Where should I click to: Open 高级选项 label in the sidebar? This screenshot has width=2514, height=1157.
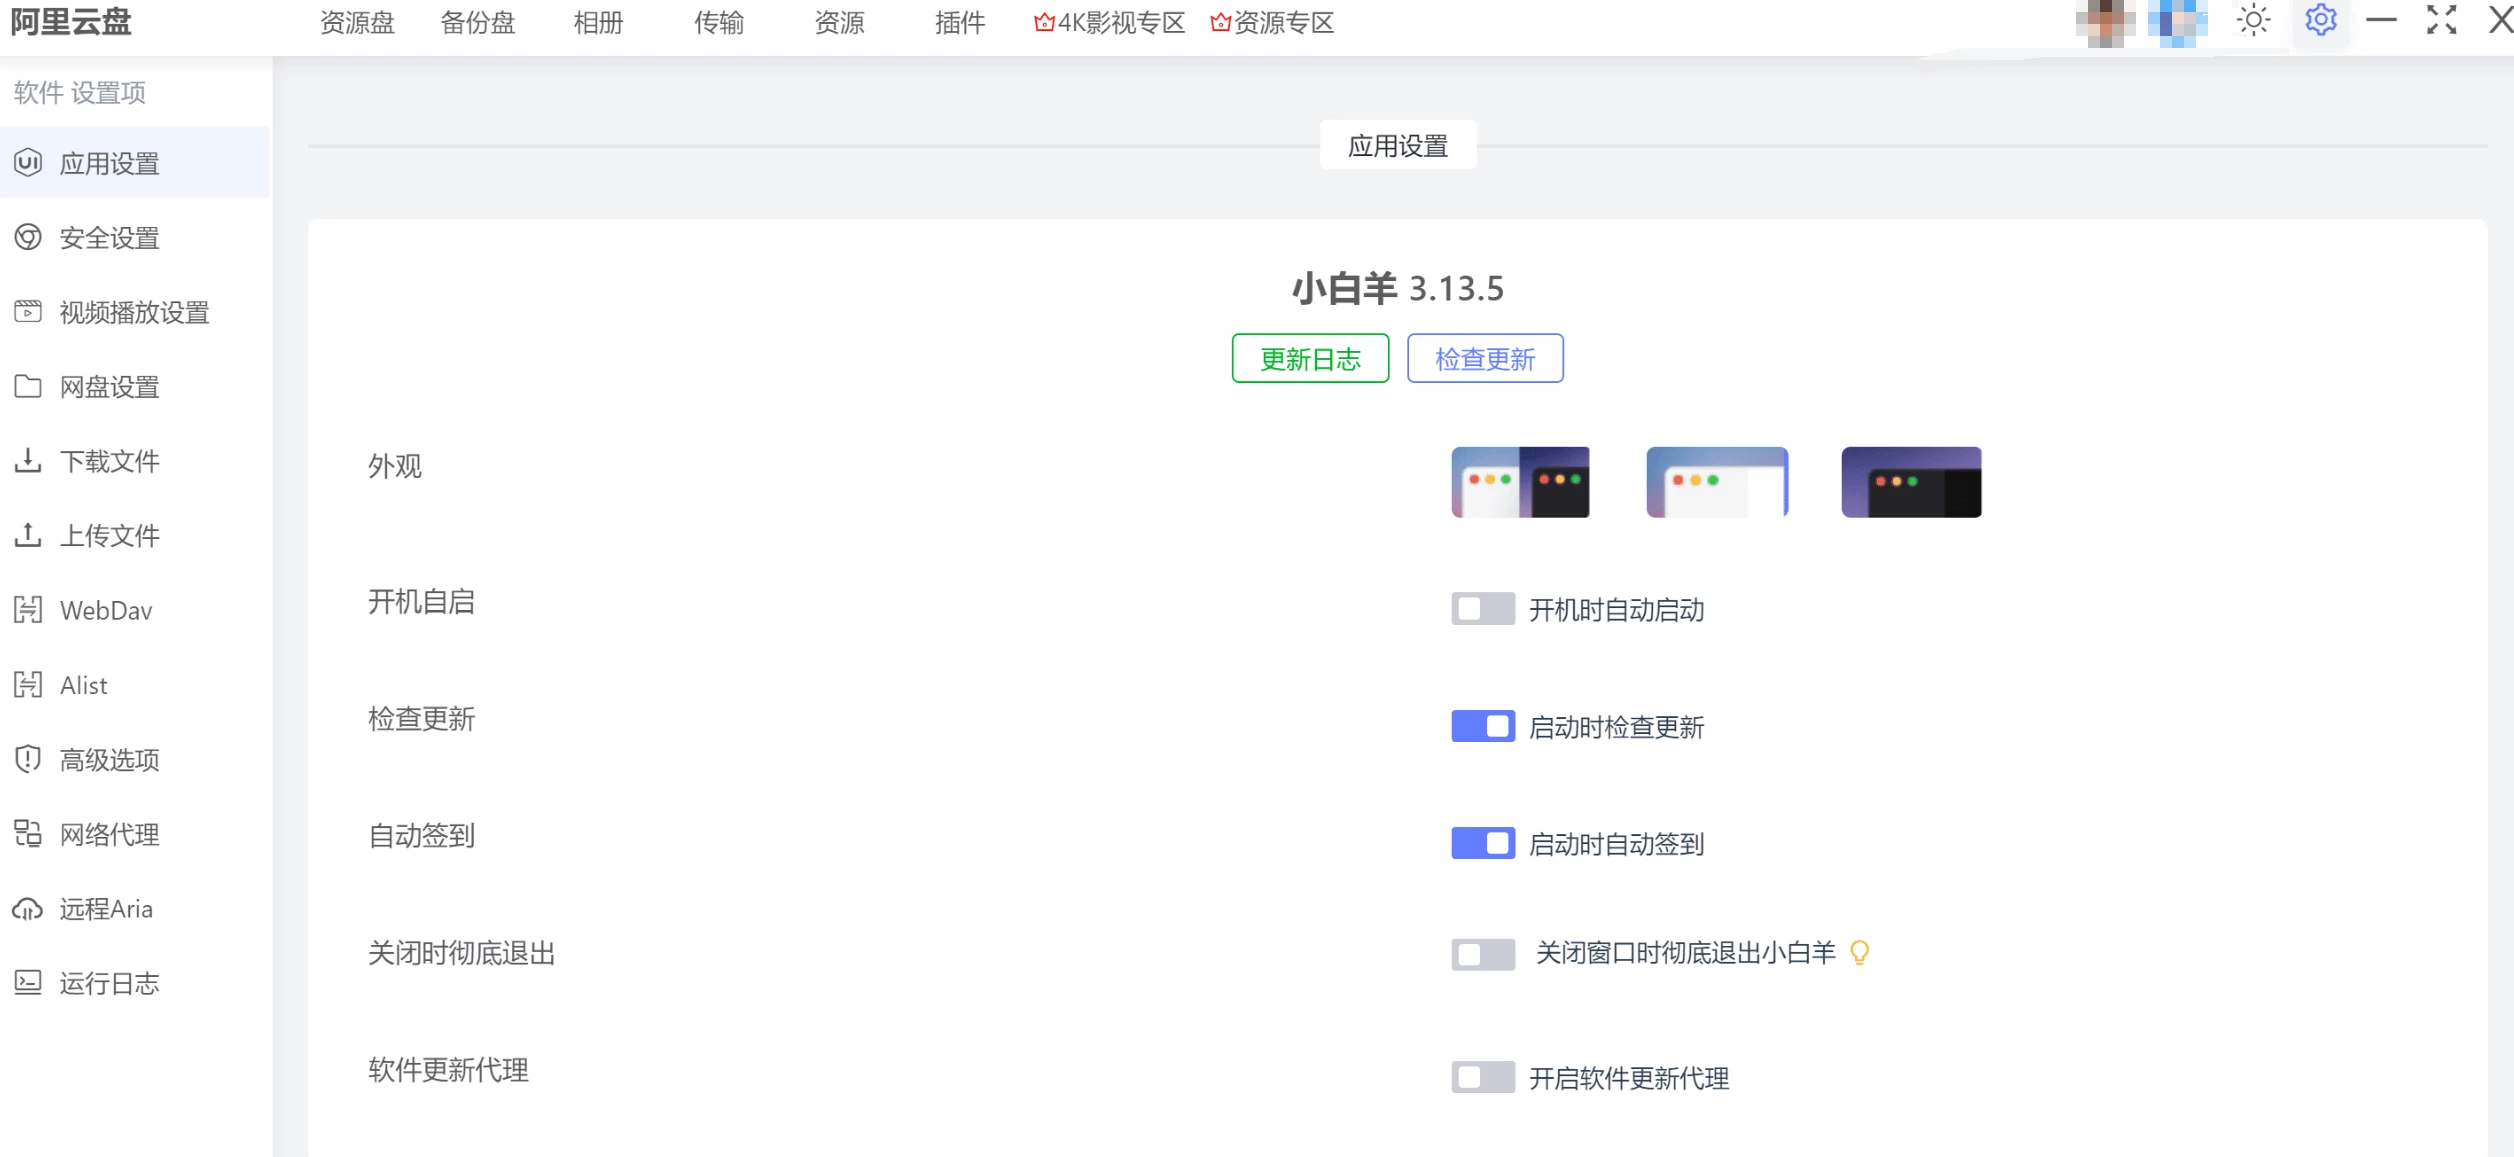click(110, 760)
